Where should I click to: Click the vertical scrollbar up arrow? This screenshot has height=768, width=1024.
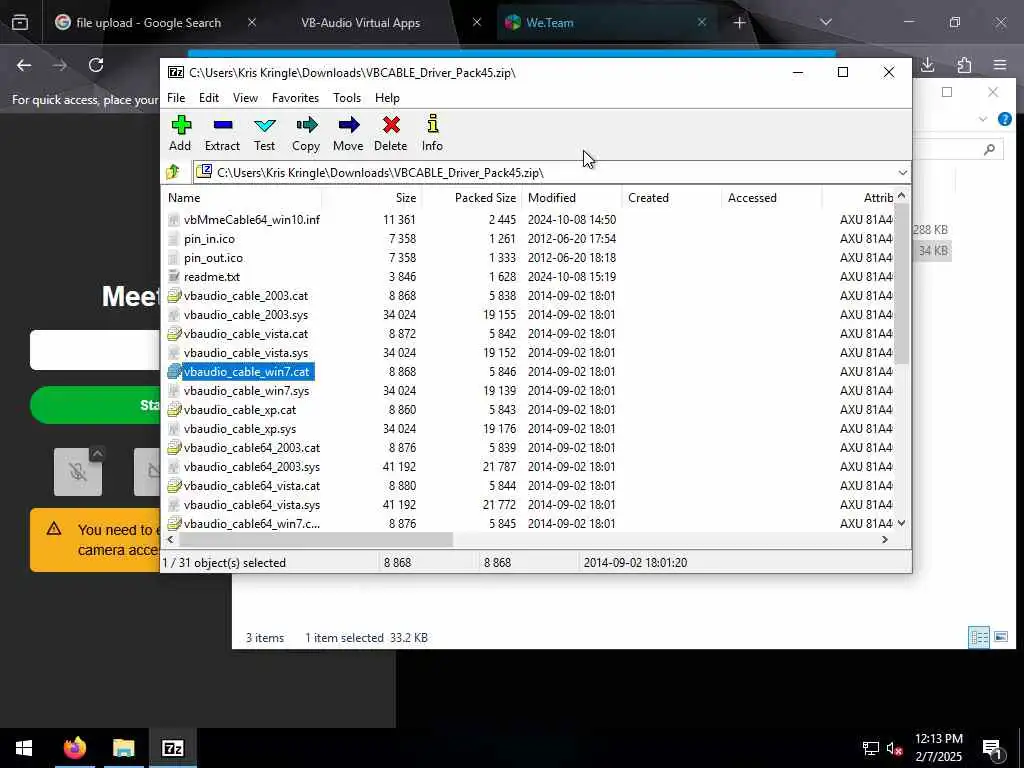click(x=902, y=195)
